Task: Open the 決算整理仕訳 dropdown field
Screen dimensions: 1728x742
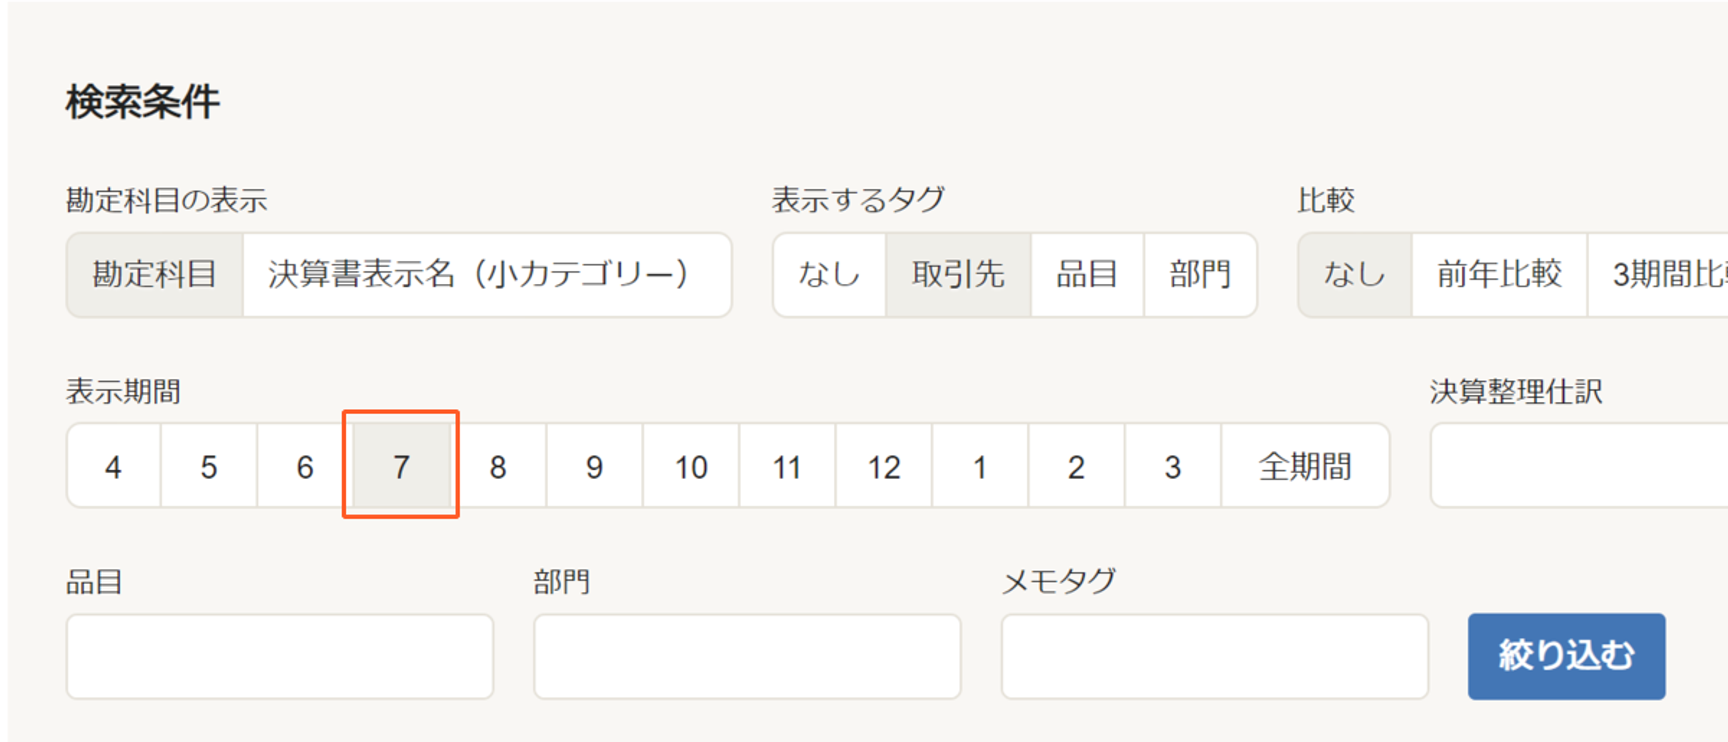Action: tap(1579, 466)
